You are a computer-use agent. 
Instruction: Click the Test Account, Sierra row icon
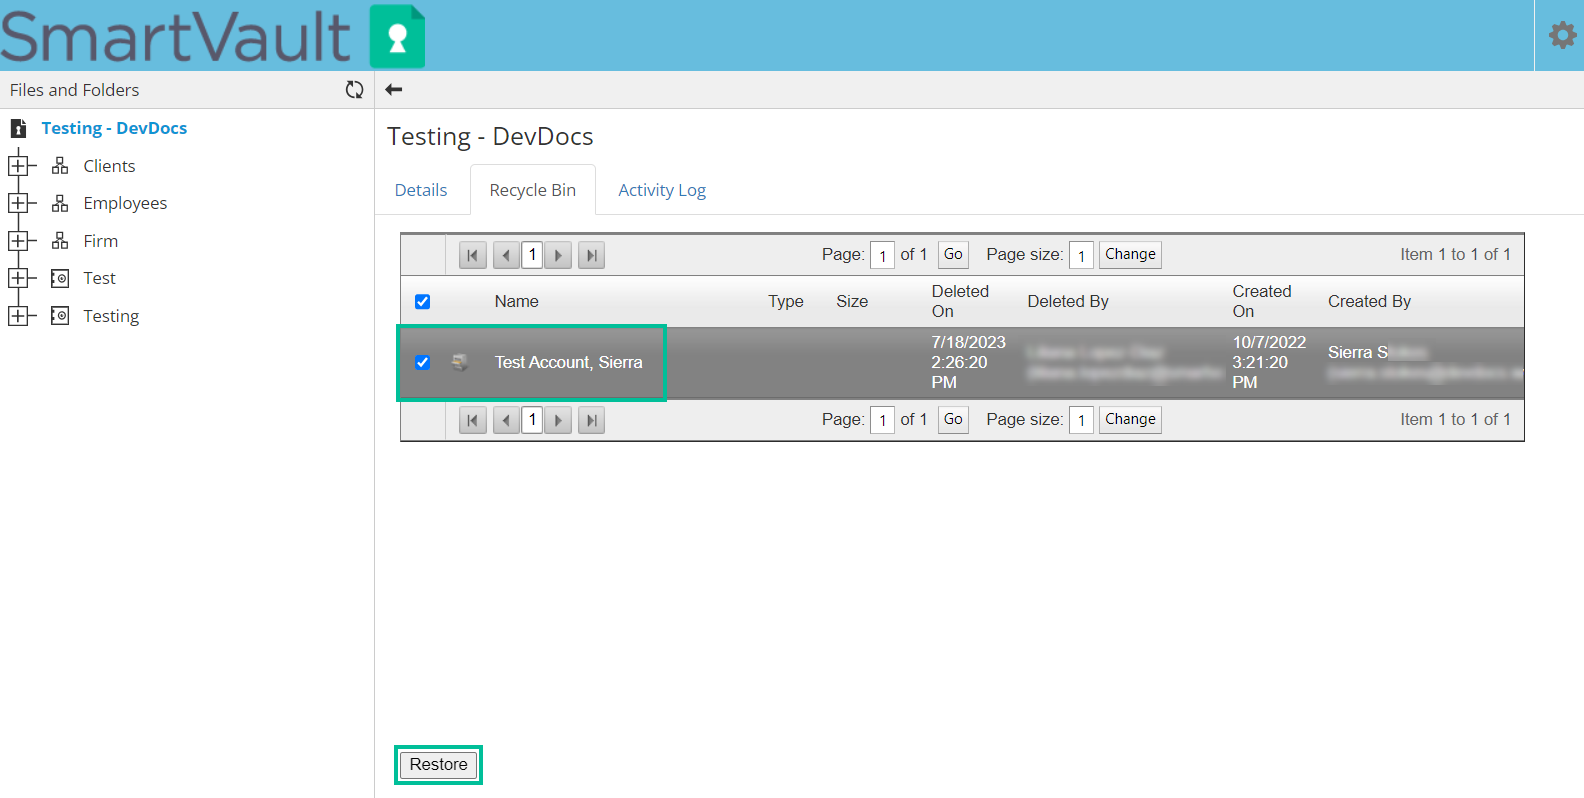pyautogui.click(x=460, y=362)
